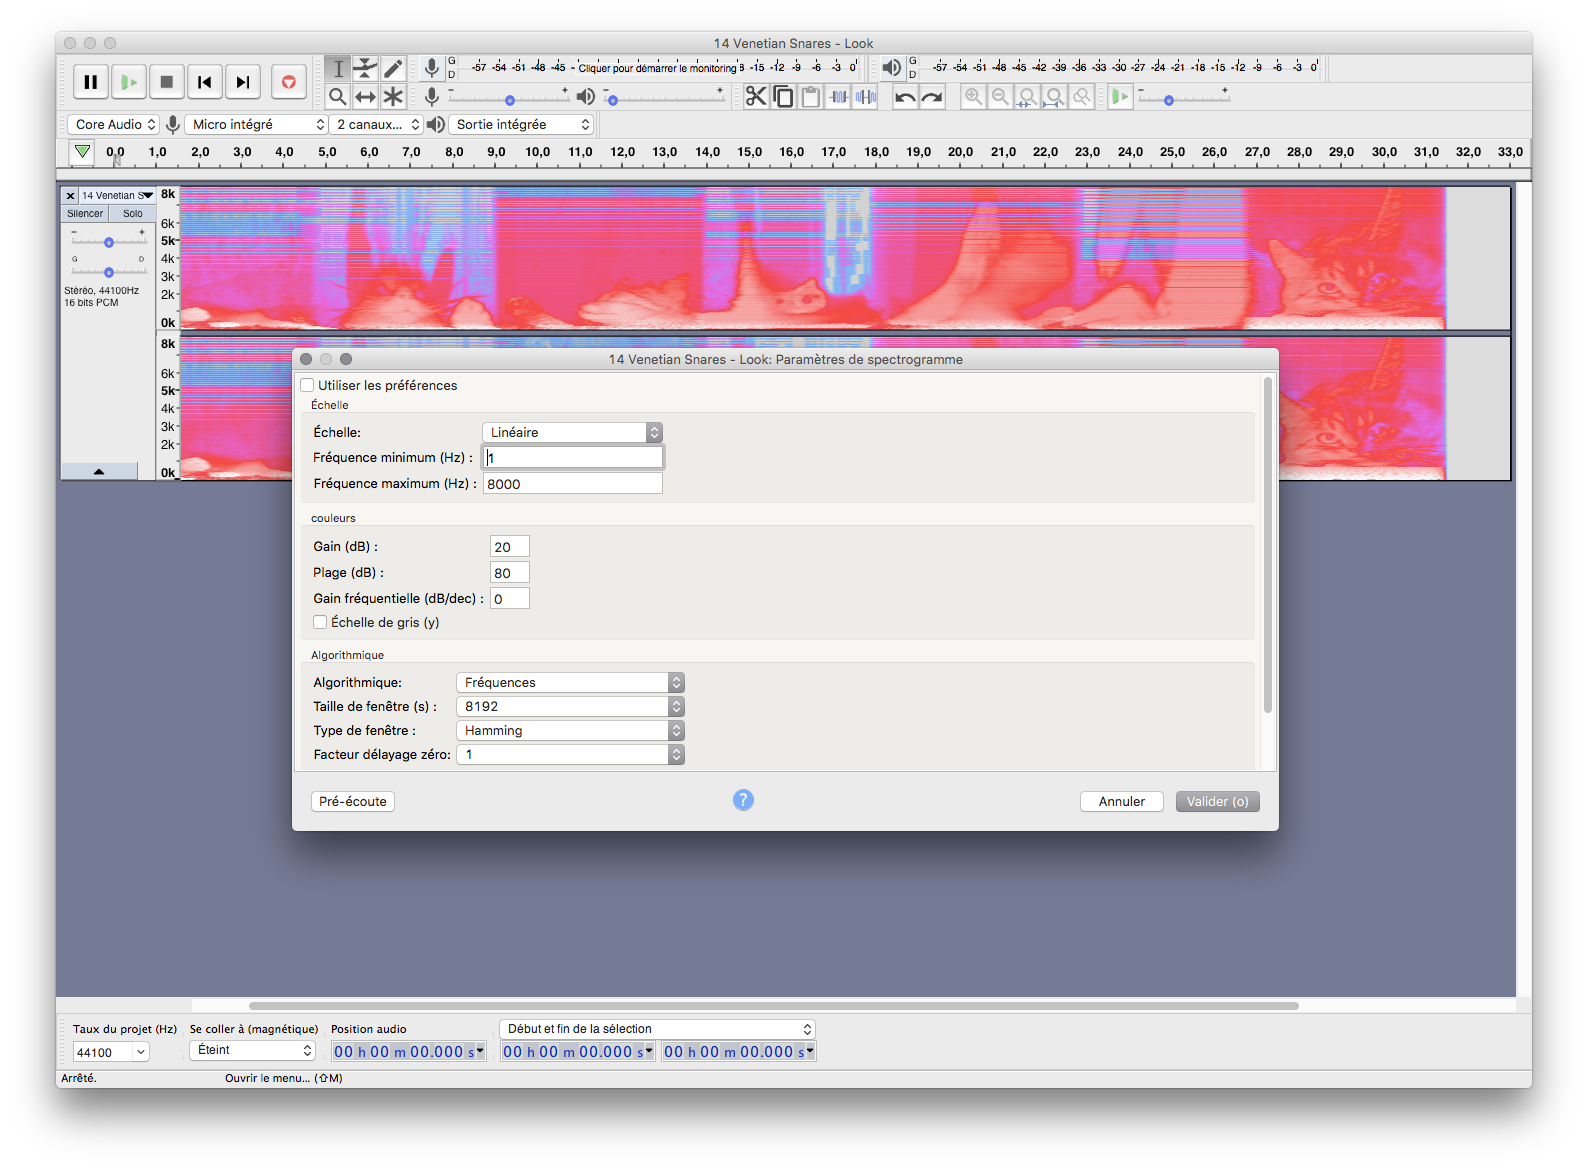Open 'Type de fenêtre' Hamming dropdown
Image resolution: width=1588 pixels, height=1168 pixels.
click(x=570, y=730)
